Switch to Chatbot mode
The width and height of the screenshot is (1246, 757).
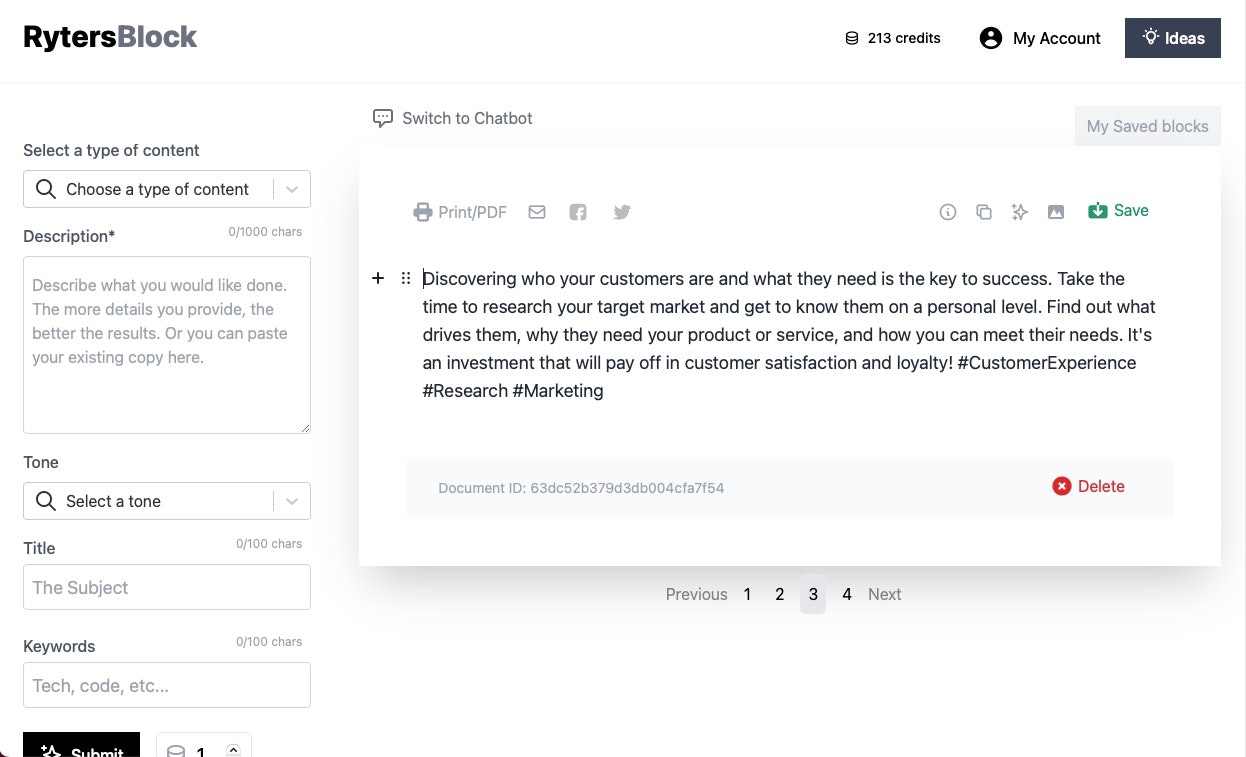(452, 118)
